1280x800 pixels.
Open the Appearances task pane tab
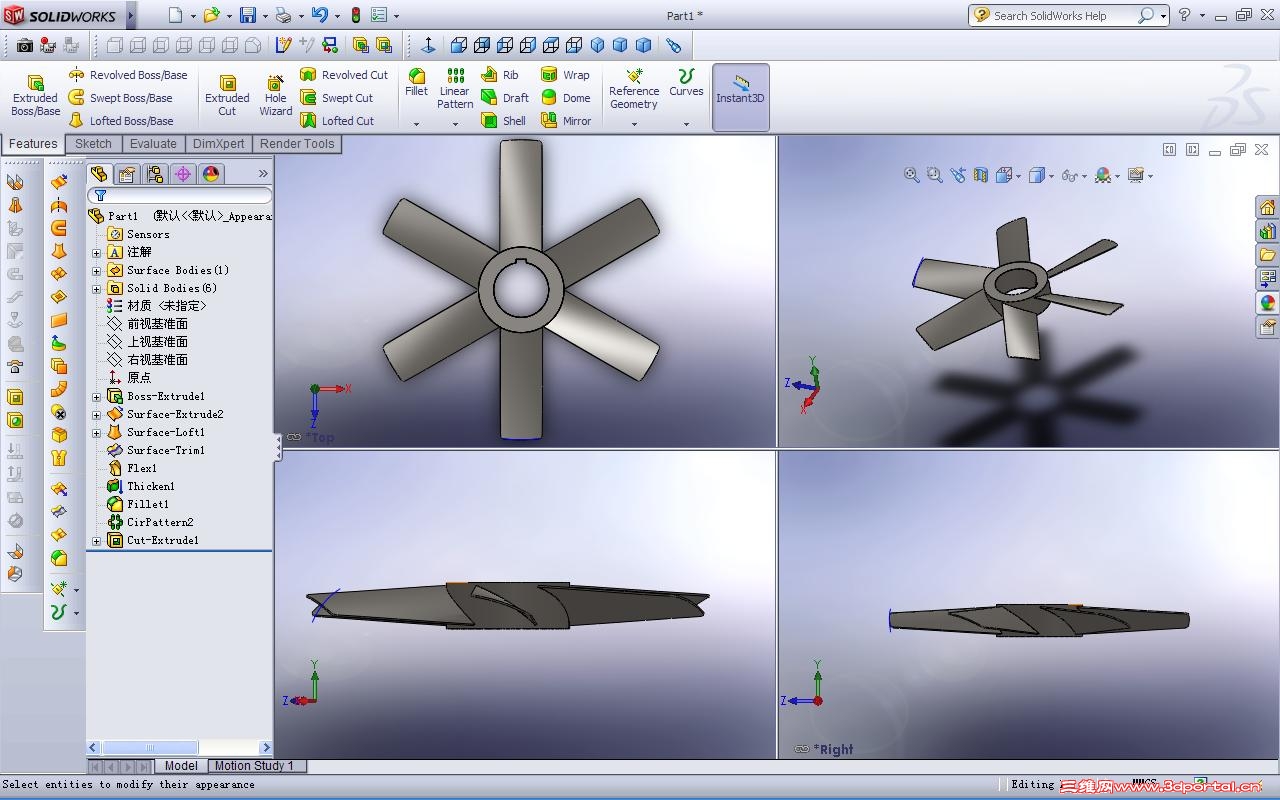(1267, 303)
